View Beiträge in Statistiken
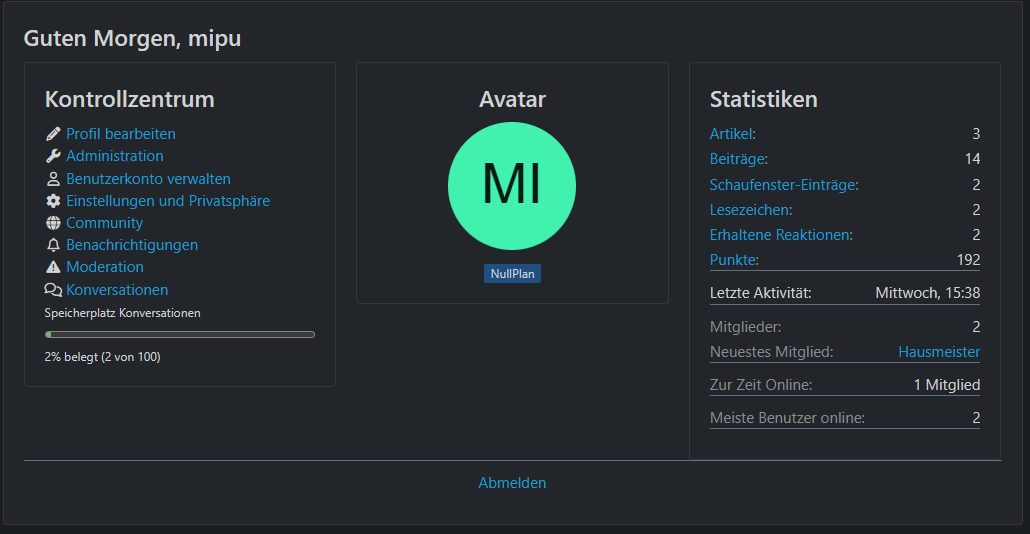Screen dimensions: 1030x534 coord(738,159)
